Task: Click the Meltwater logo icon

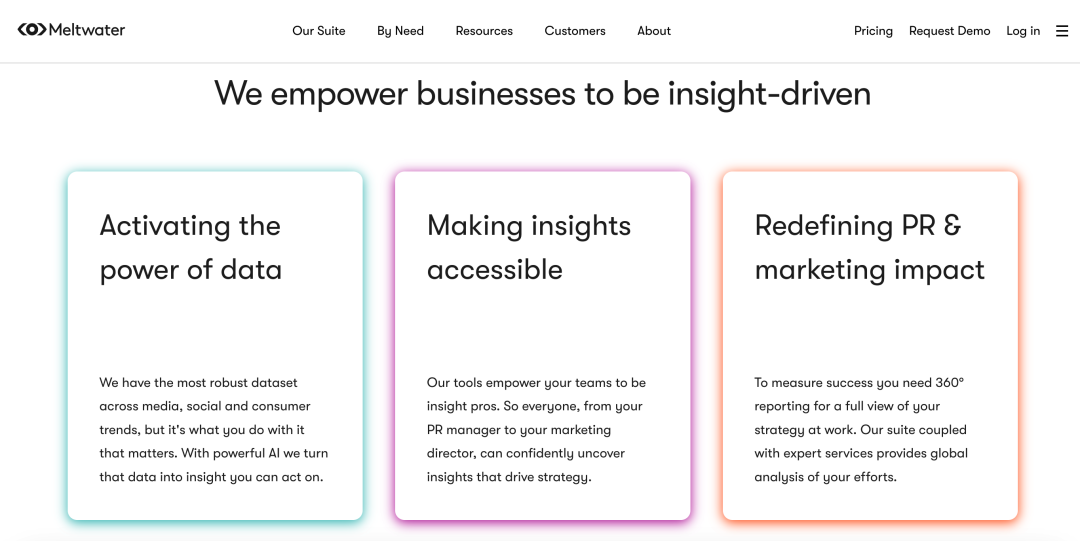Action: (x=32, y=30)
